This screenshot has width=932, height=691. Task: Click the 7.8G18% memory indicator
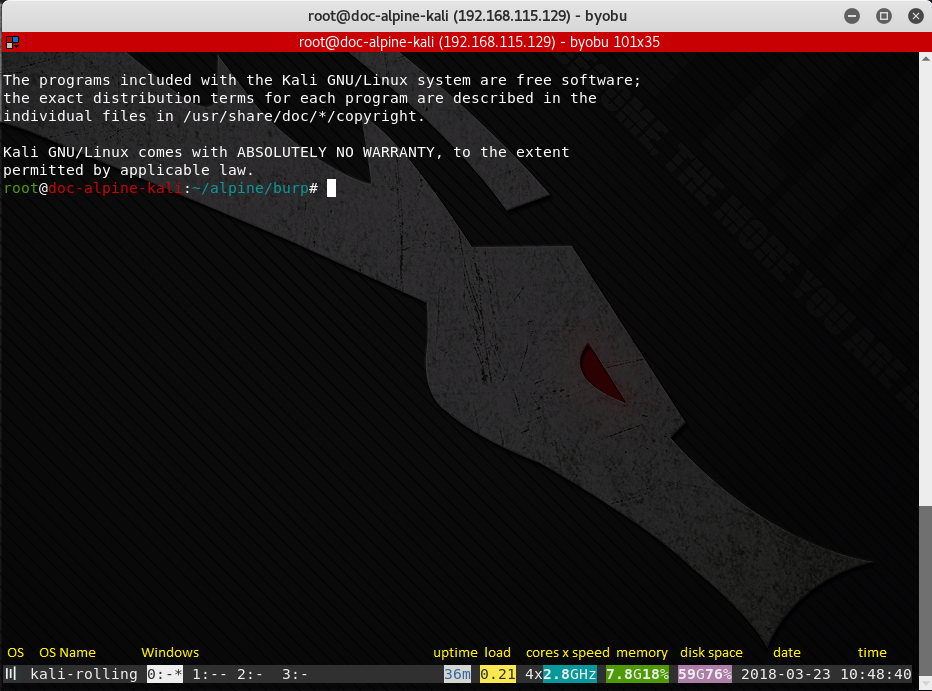[x=637, y=674]
